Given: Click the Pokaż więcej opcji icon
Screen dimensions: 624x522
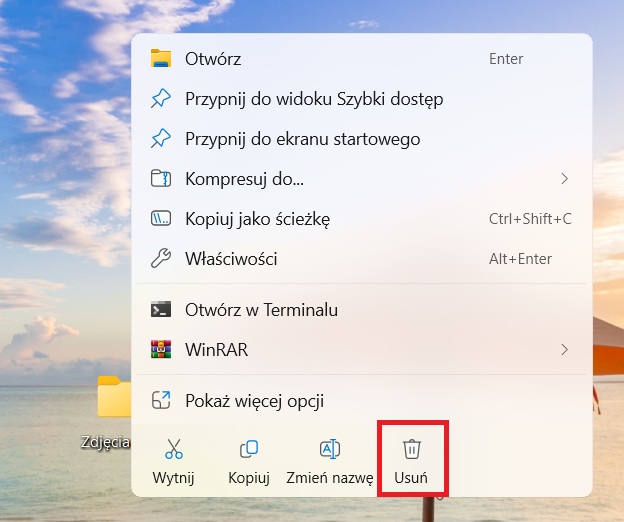Looking at the screenshot, I should coord(161,401).
